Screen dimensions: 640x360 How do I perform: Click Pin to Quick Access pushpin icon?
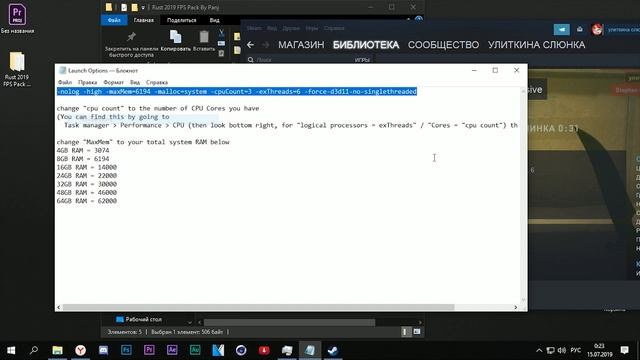[x=131, y=37]
